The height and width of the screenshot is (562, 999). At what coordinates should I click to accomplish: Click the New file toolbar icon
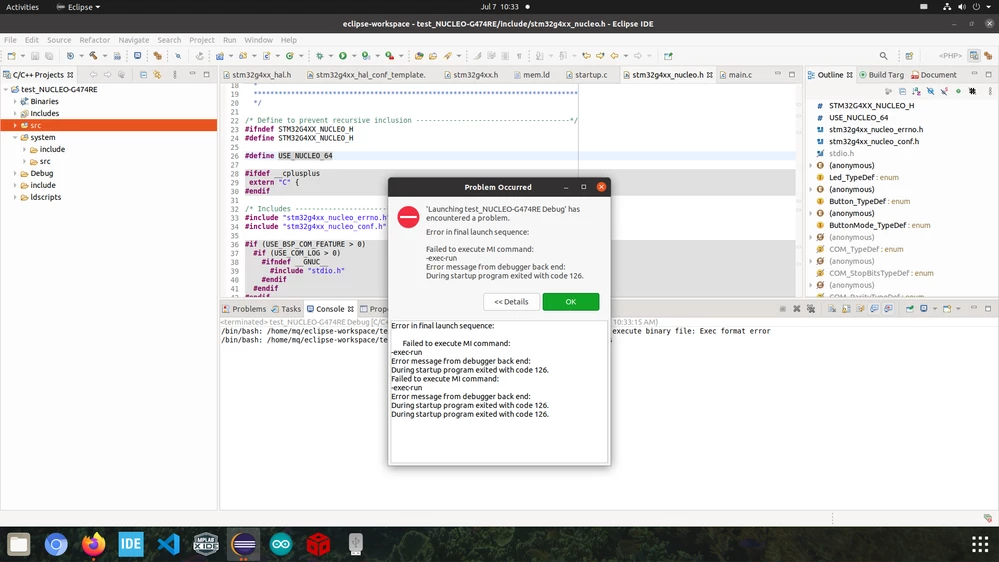11,56
